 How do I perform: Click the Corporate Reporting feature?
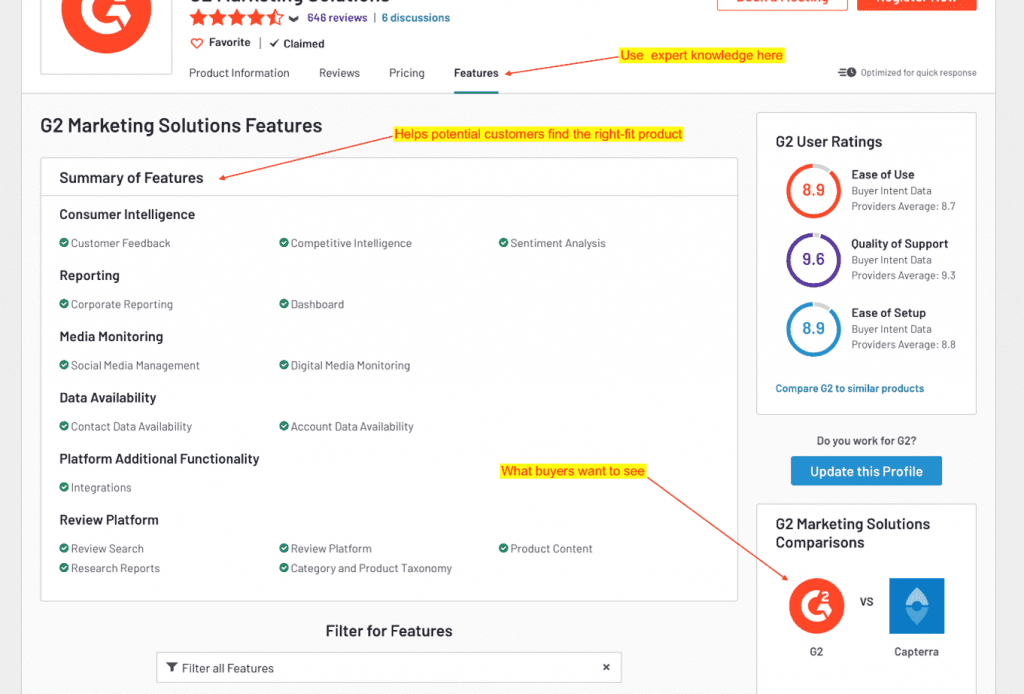[x=116, y=304]
